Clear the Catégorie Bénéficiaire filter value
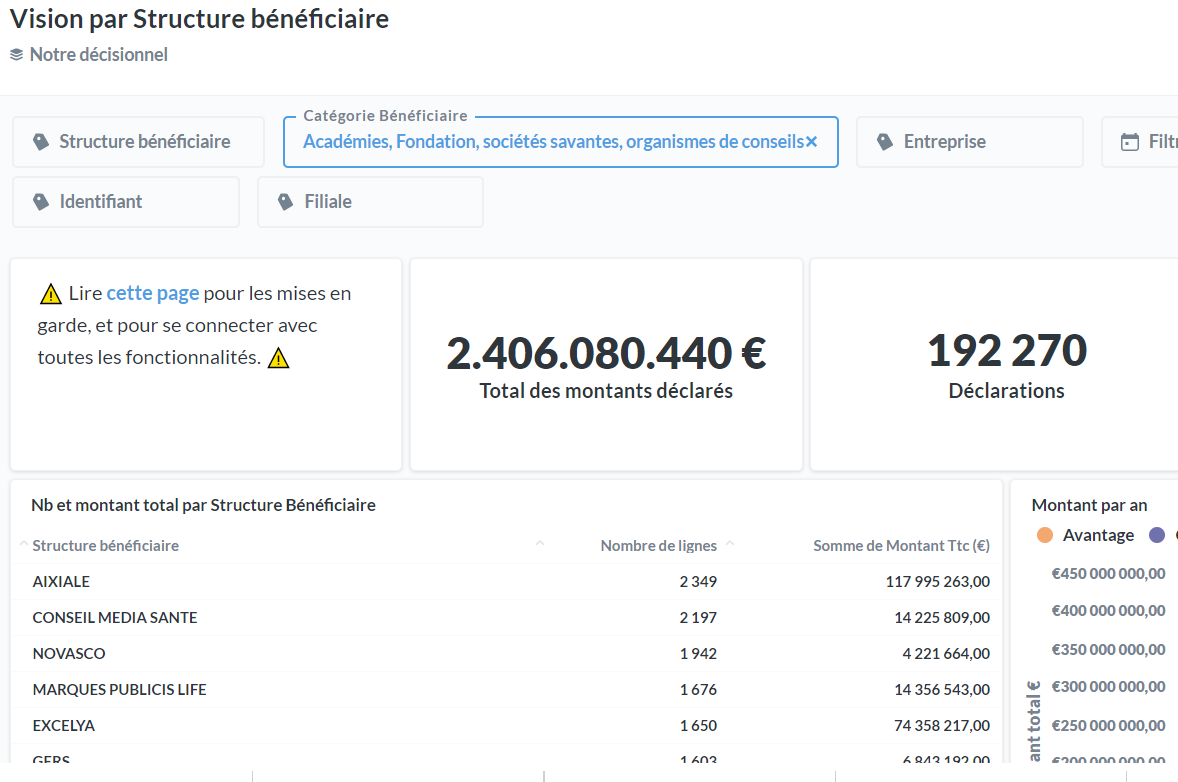 pos(812,142)
